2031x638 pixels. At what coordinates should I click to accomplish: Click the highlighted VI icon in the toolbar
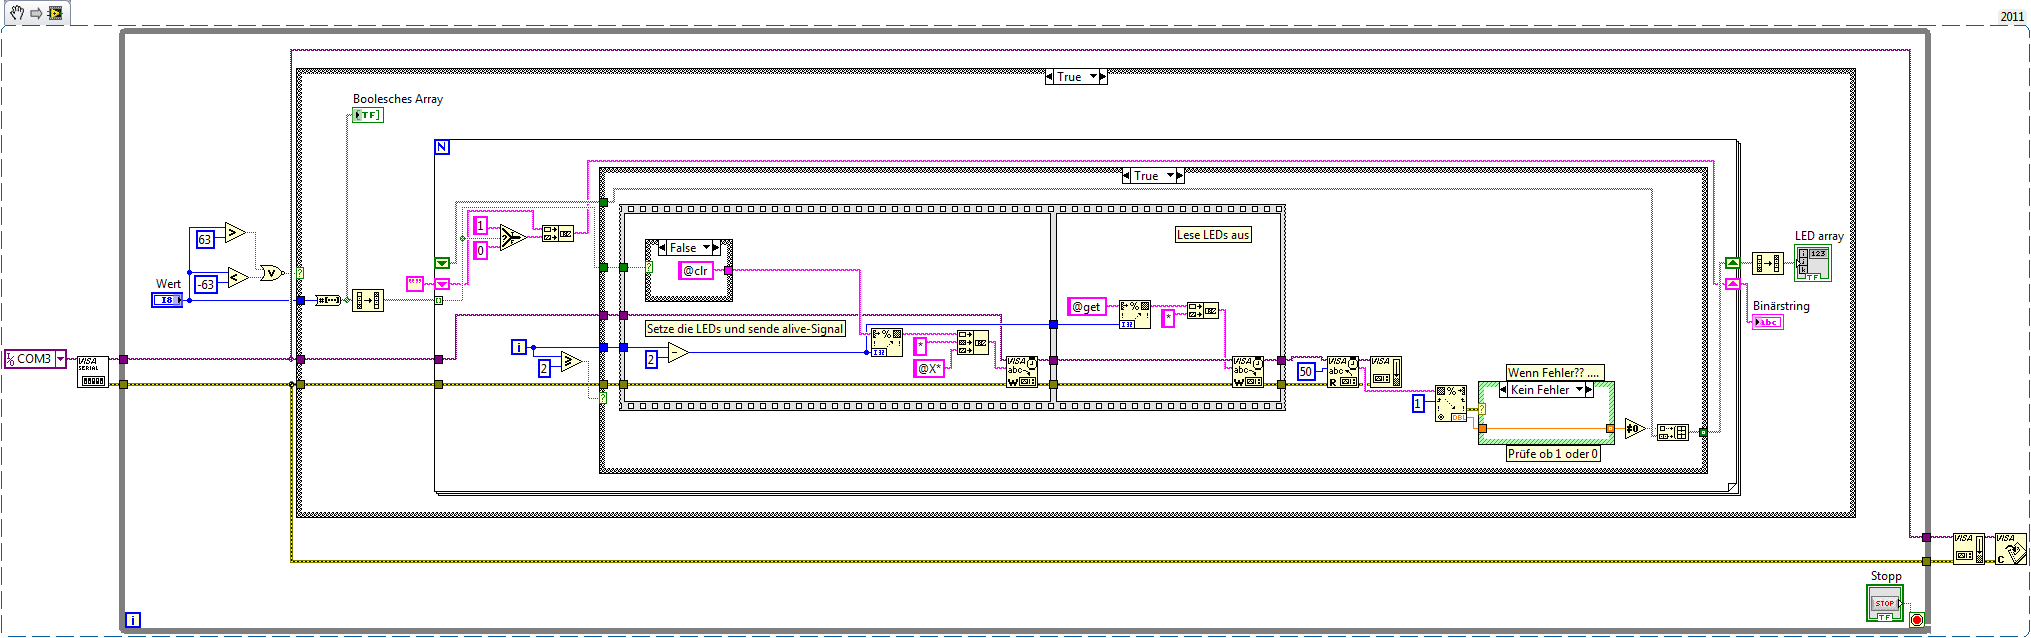55,13
